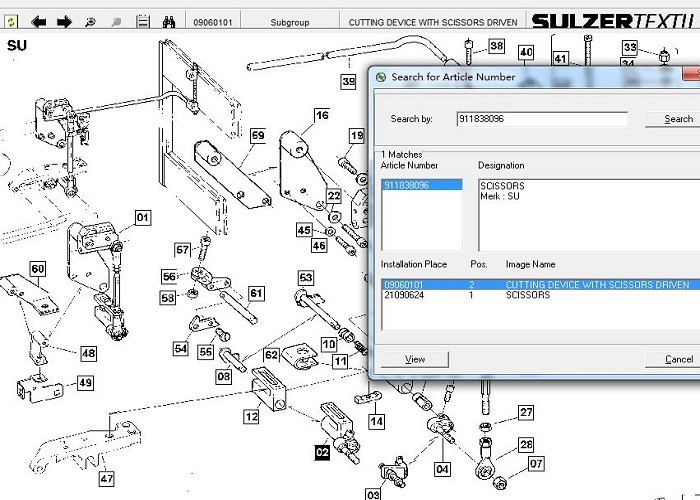Screen dimensions: 700x500
Task: Select position label 62 in the diagram
Action: pyautogui.click(x=271, y=355)
